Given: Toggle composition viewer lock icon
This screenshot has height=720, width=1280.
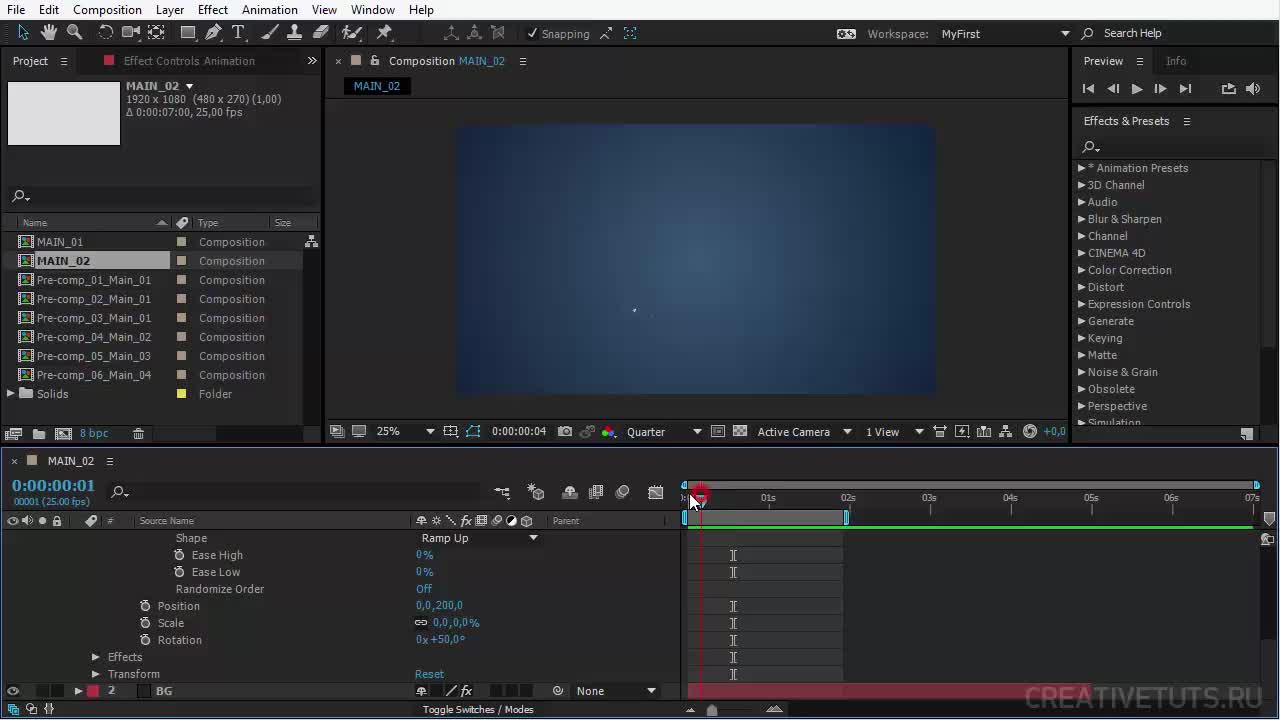Looking at the screenshot, I should [x=375, y=61].
